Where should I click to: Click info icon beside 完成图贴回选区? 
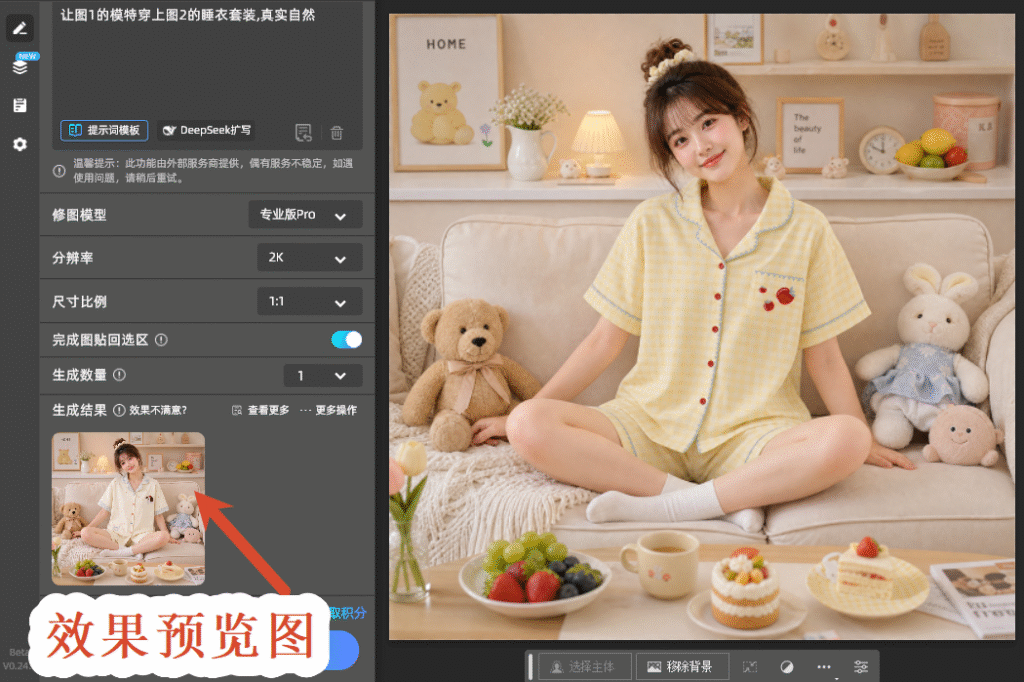(161, 340)
